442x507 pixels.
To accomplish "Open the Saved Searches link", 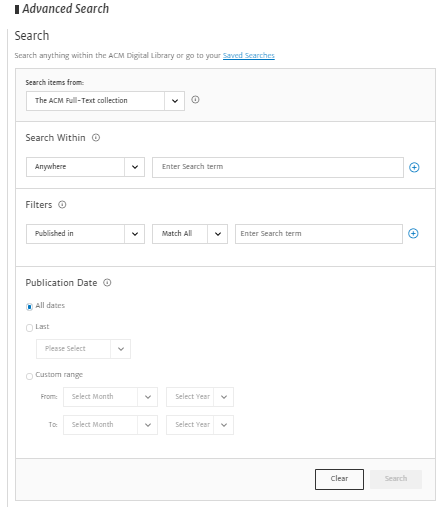I will tap(249, 55).
